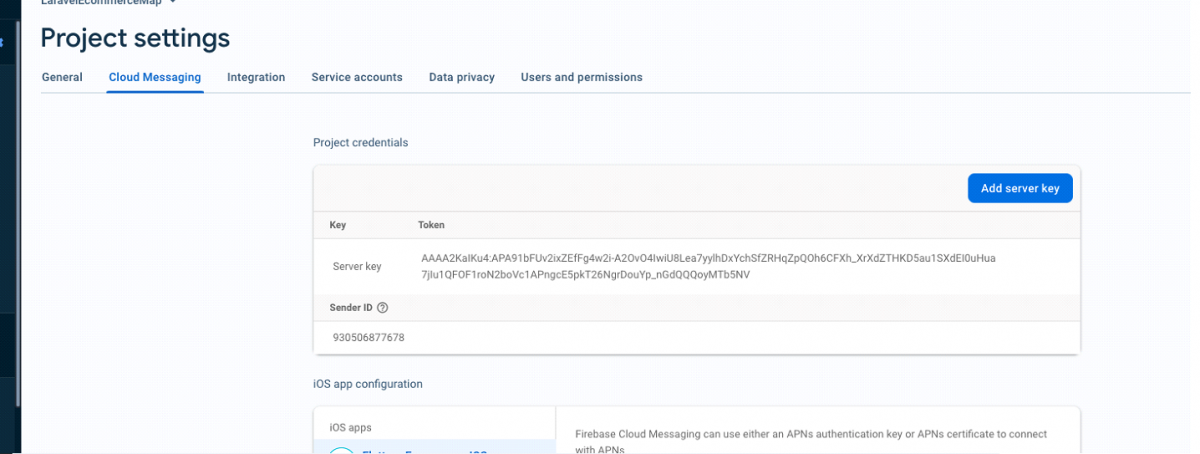Viewport: 1200px width, 454px height.
Task: Click the Project settings page heading
Action: (135, 38)
